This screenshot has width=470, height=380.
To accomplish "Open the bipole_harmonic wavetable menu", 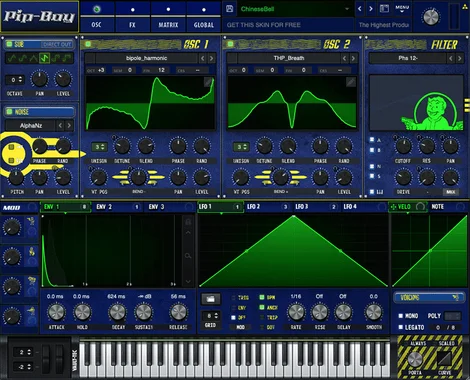I will click(147, 58).
